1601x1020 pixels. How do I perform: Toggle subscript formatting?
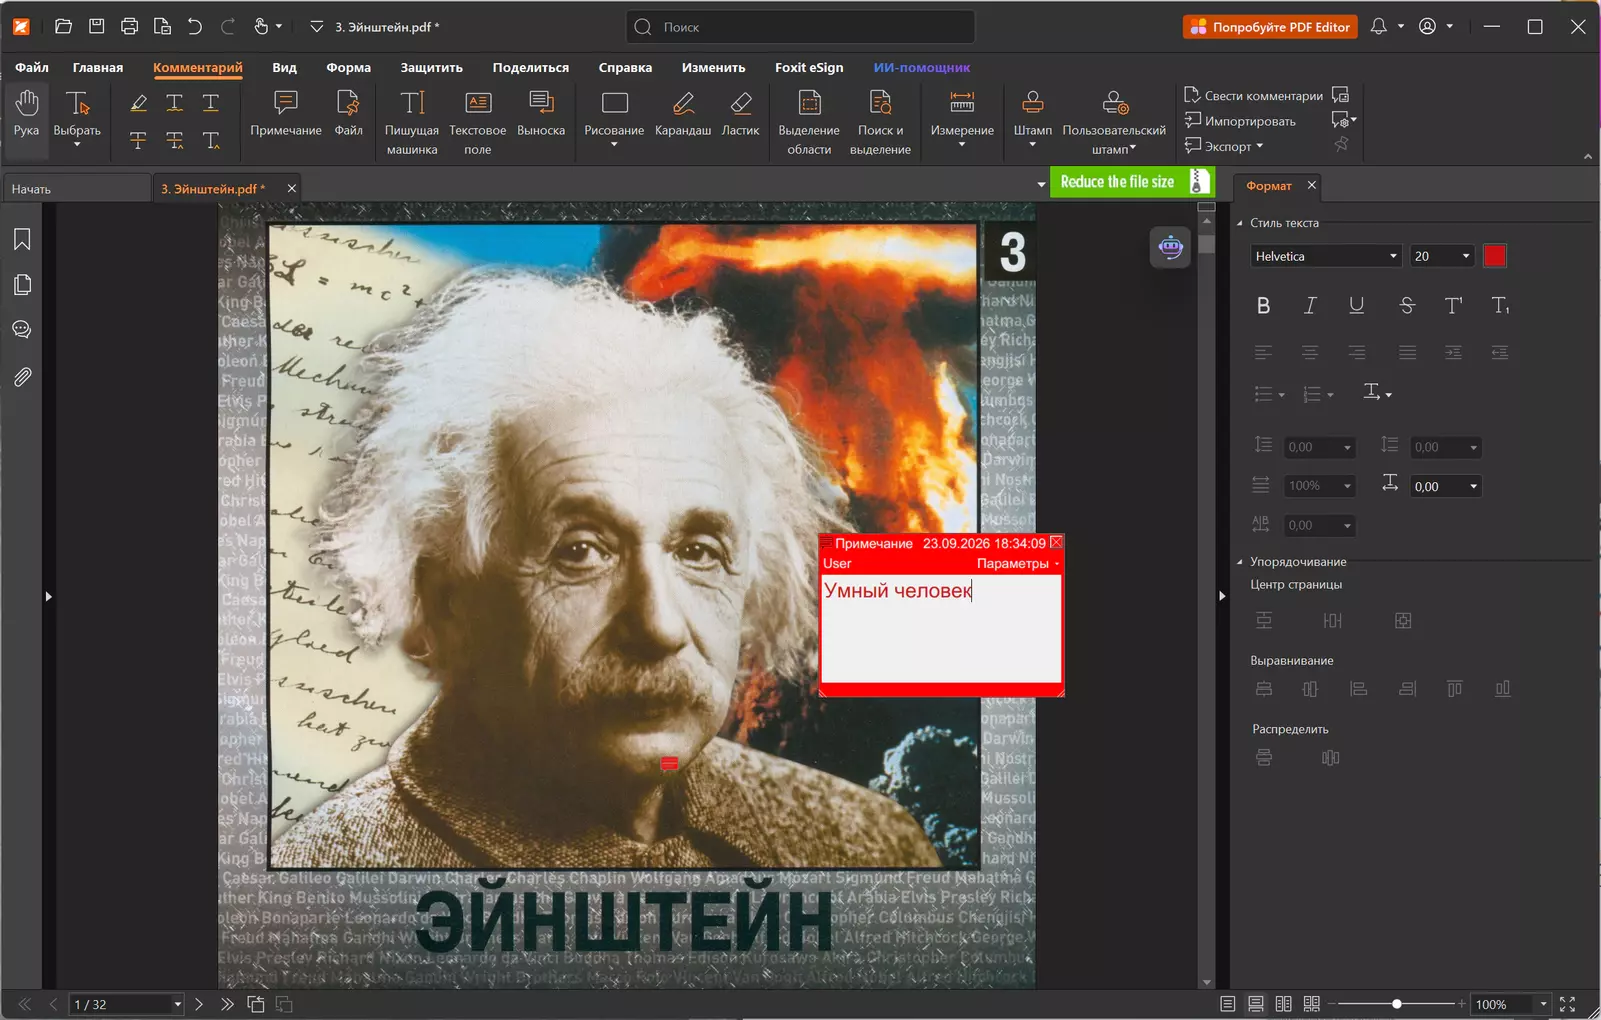(1500, 306)
